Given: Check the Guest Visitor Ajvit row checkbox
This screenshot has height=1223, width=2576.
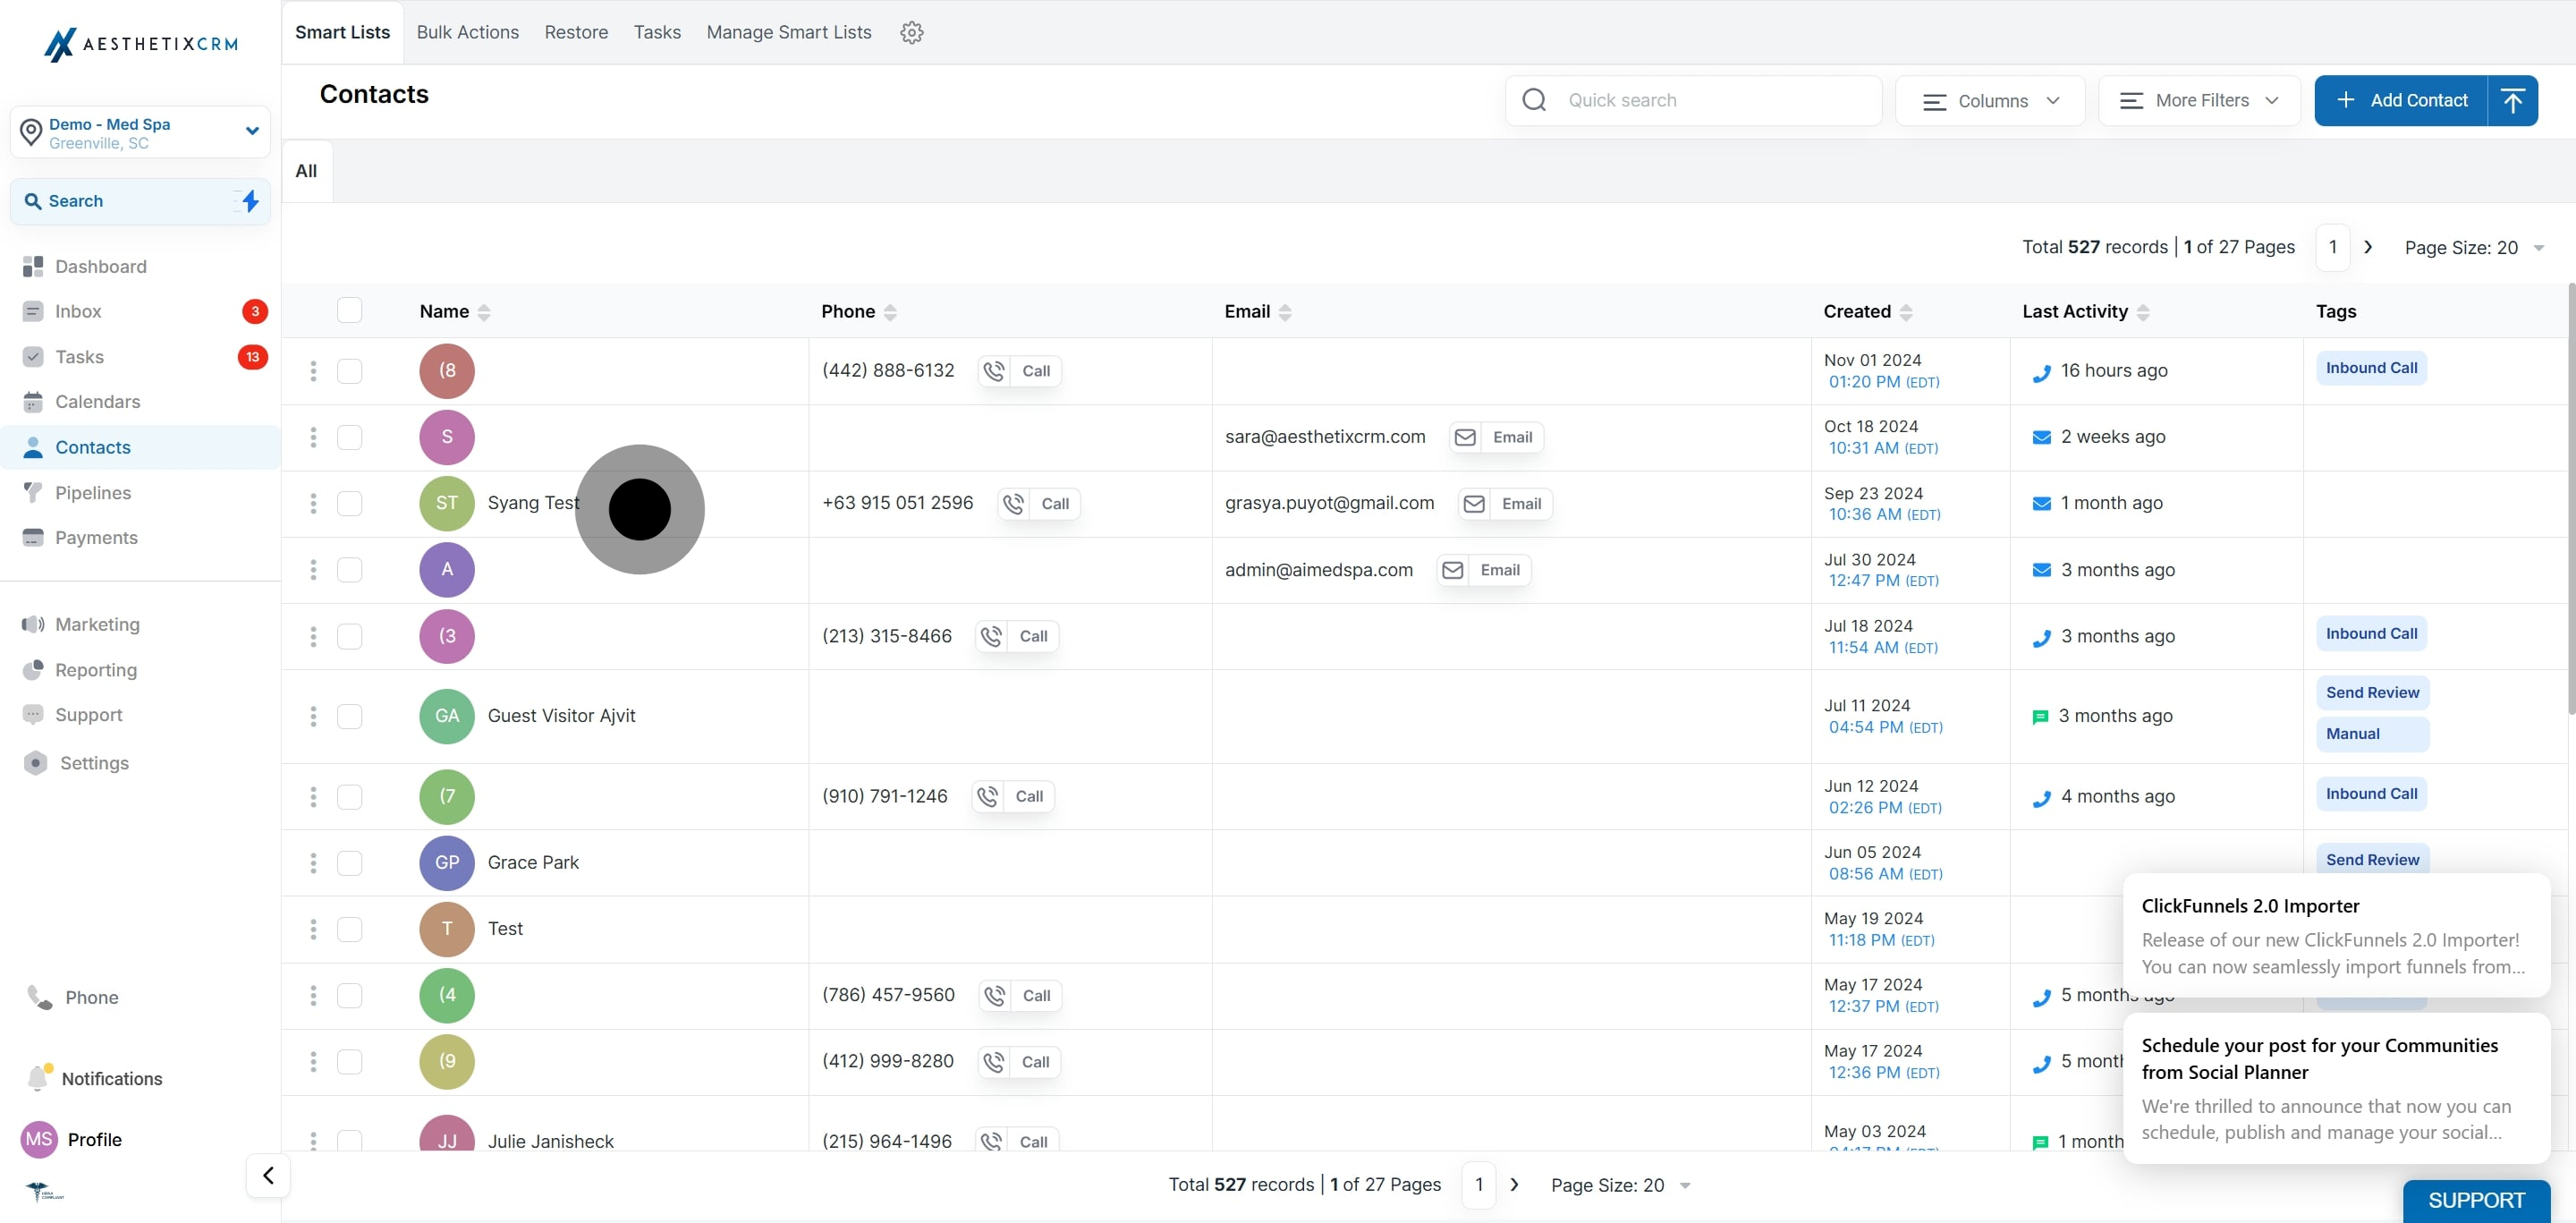Looking at the screenshot, I should point(349,716).
